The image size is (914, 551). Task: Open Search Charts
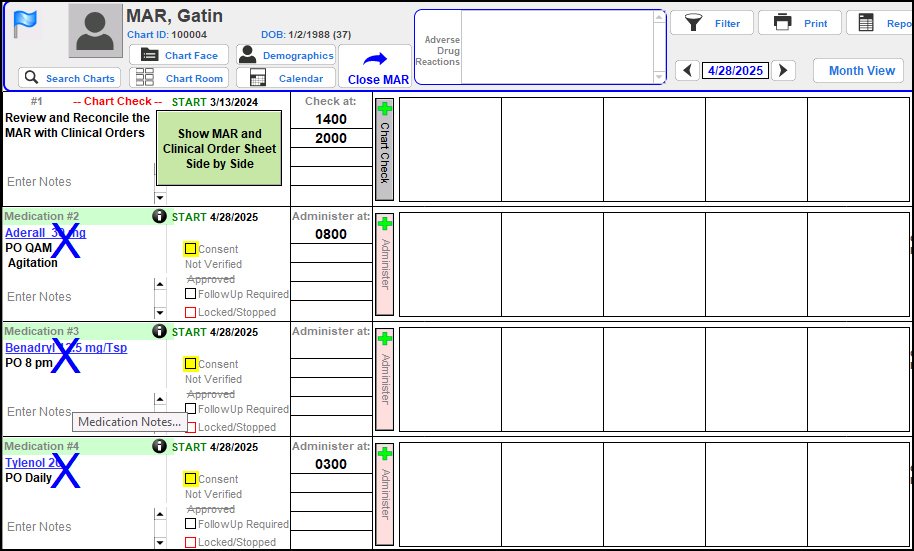pos(69,78)
